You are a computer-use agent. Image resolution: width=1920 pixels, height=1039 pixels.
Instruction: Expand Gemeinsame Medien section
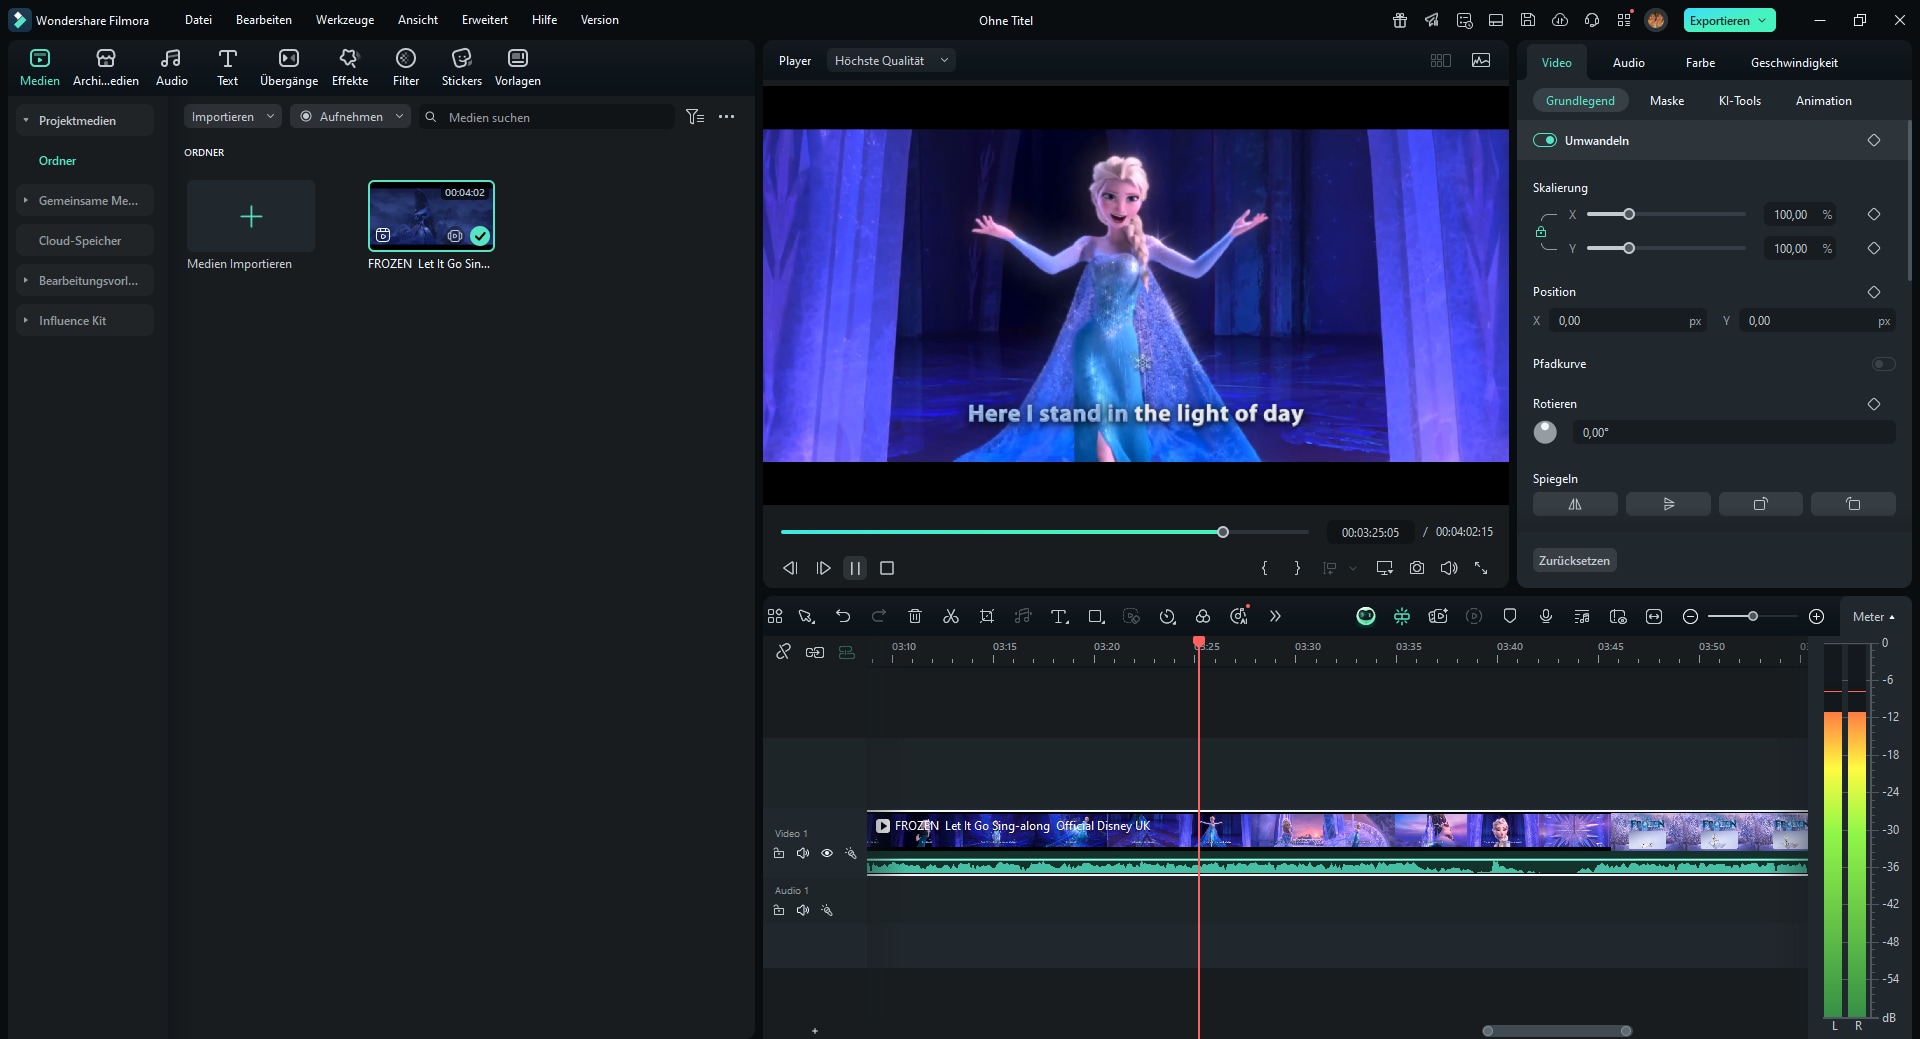(x=25, y=200)
